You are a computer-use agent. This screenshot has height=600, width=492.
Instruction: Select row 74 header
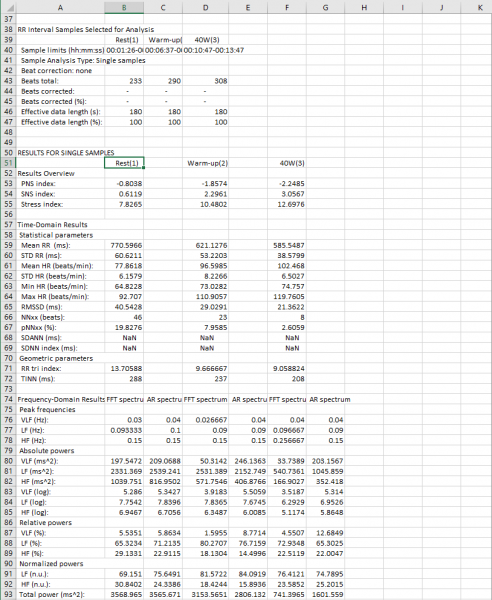(8, 399)
